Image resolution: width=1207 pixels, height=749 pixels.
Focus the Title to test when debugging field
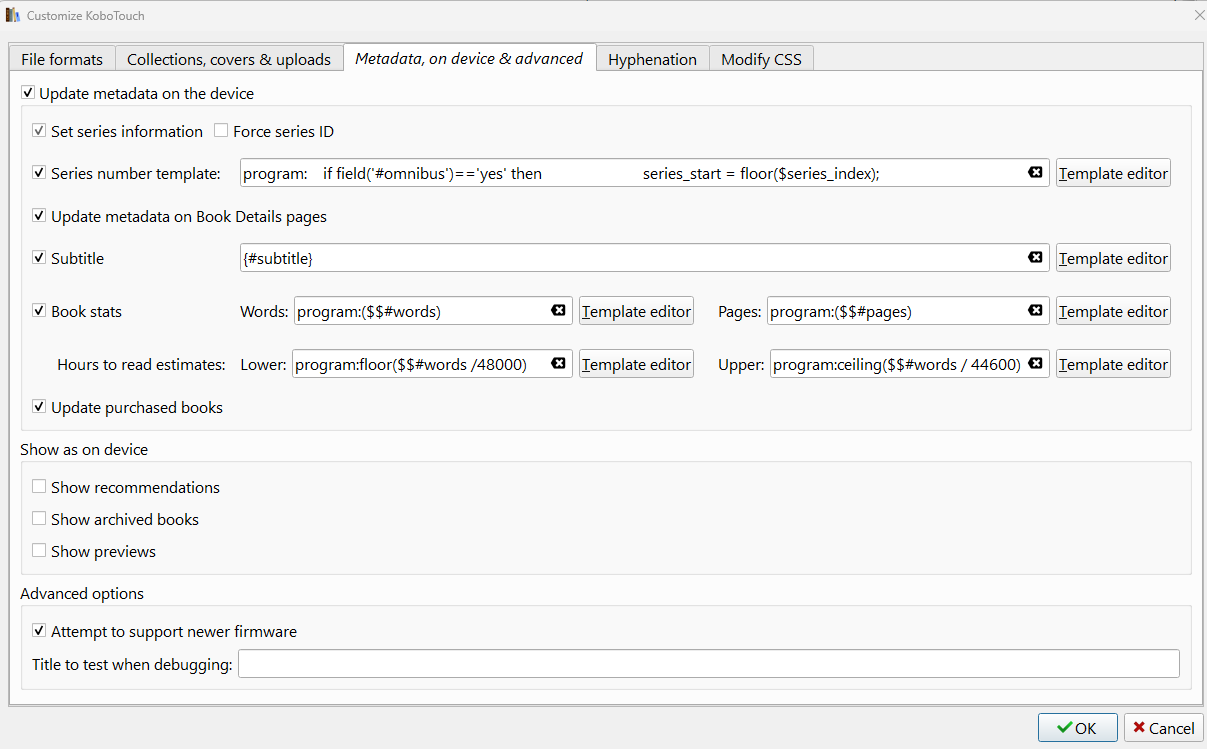[708, 664]
